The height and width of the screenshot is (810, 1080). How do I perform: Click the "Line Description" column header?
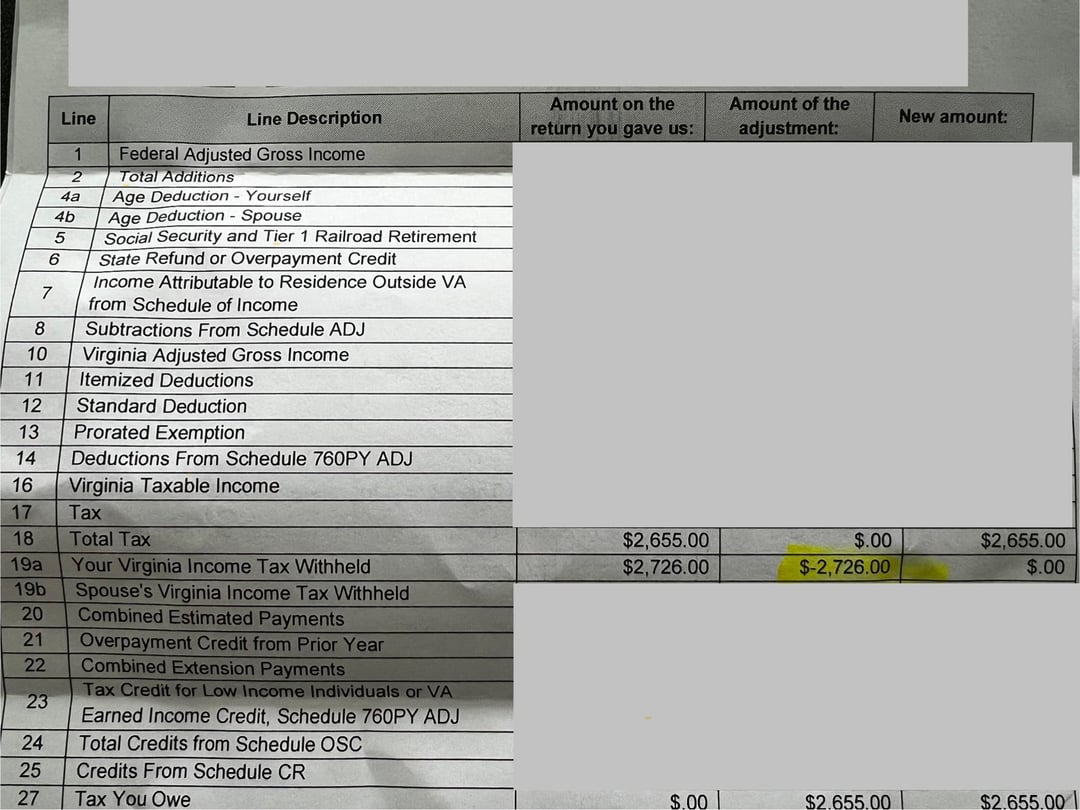[x=313, y=118]
